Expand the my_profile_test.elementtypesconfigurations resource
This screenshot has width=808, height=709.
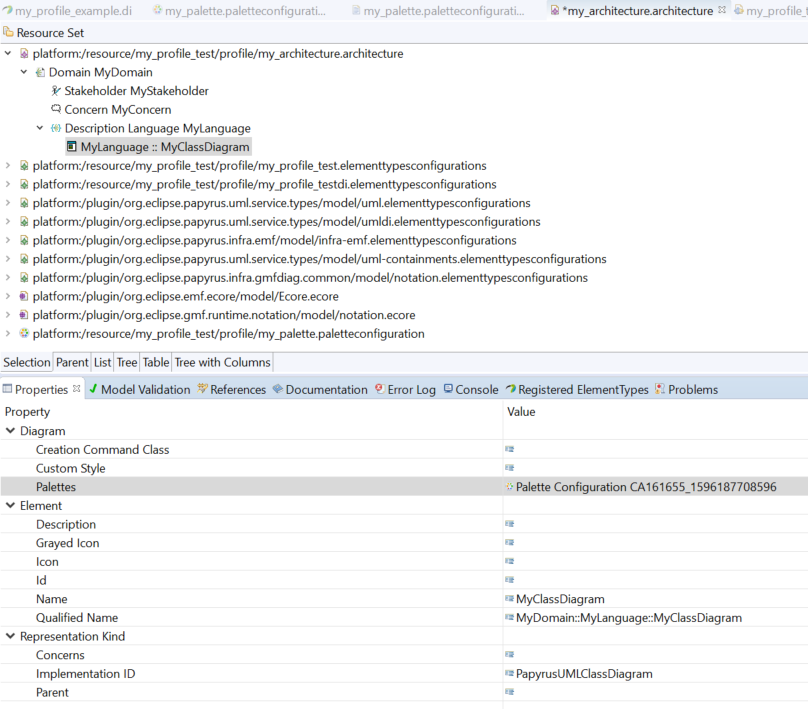click(x=8, y=165)
